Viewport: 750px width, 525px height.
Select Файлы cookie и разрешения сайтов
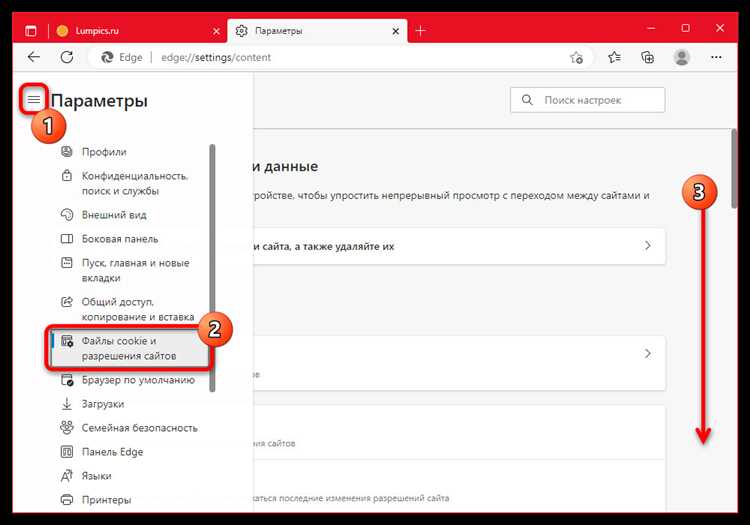130,348
